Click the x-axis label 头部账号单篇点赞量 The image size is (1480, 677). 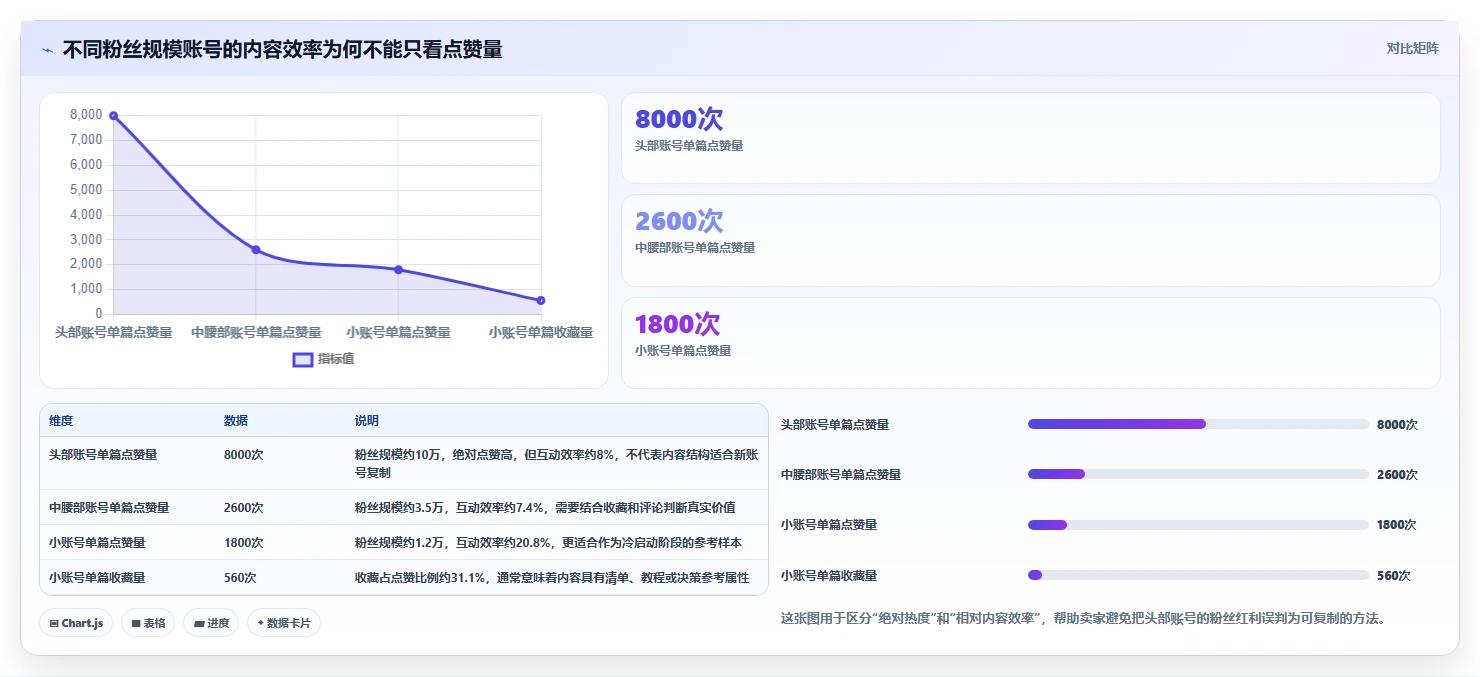click(113, 332)
